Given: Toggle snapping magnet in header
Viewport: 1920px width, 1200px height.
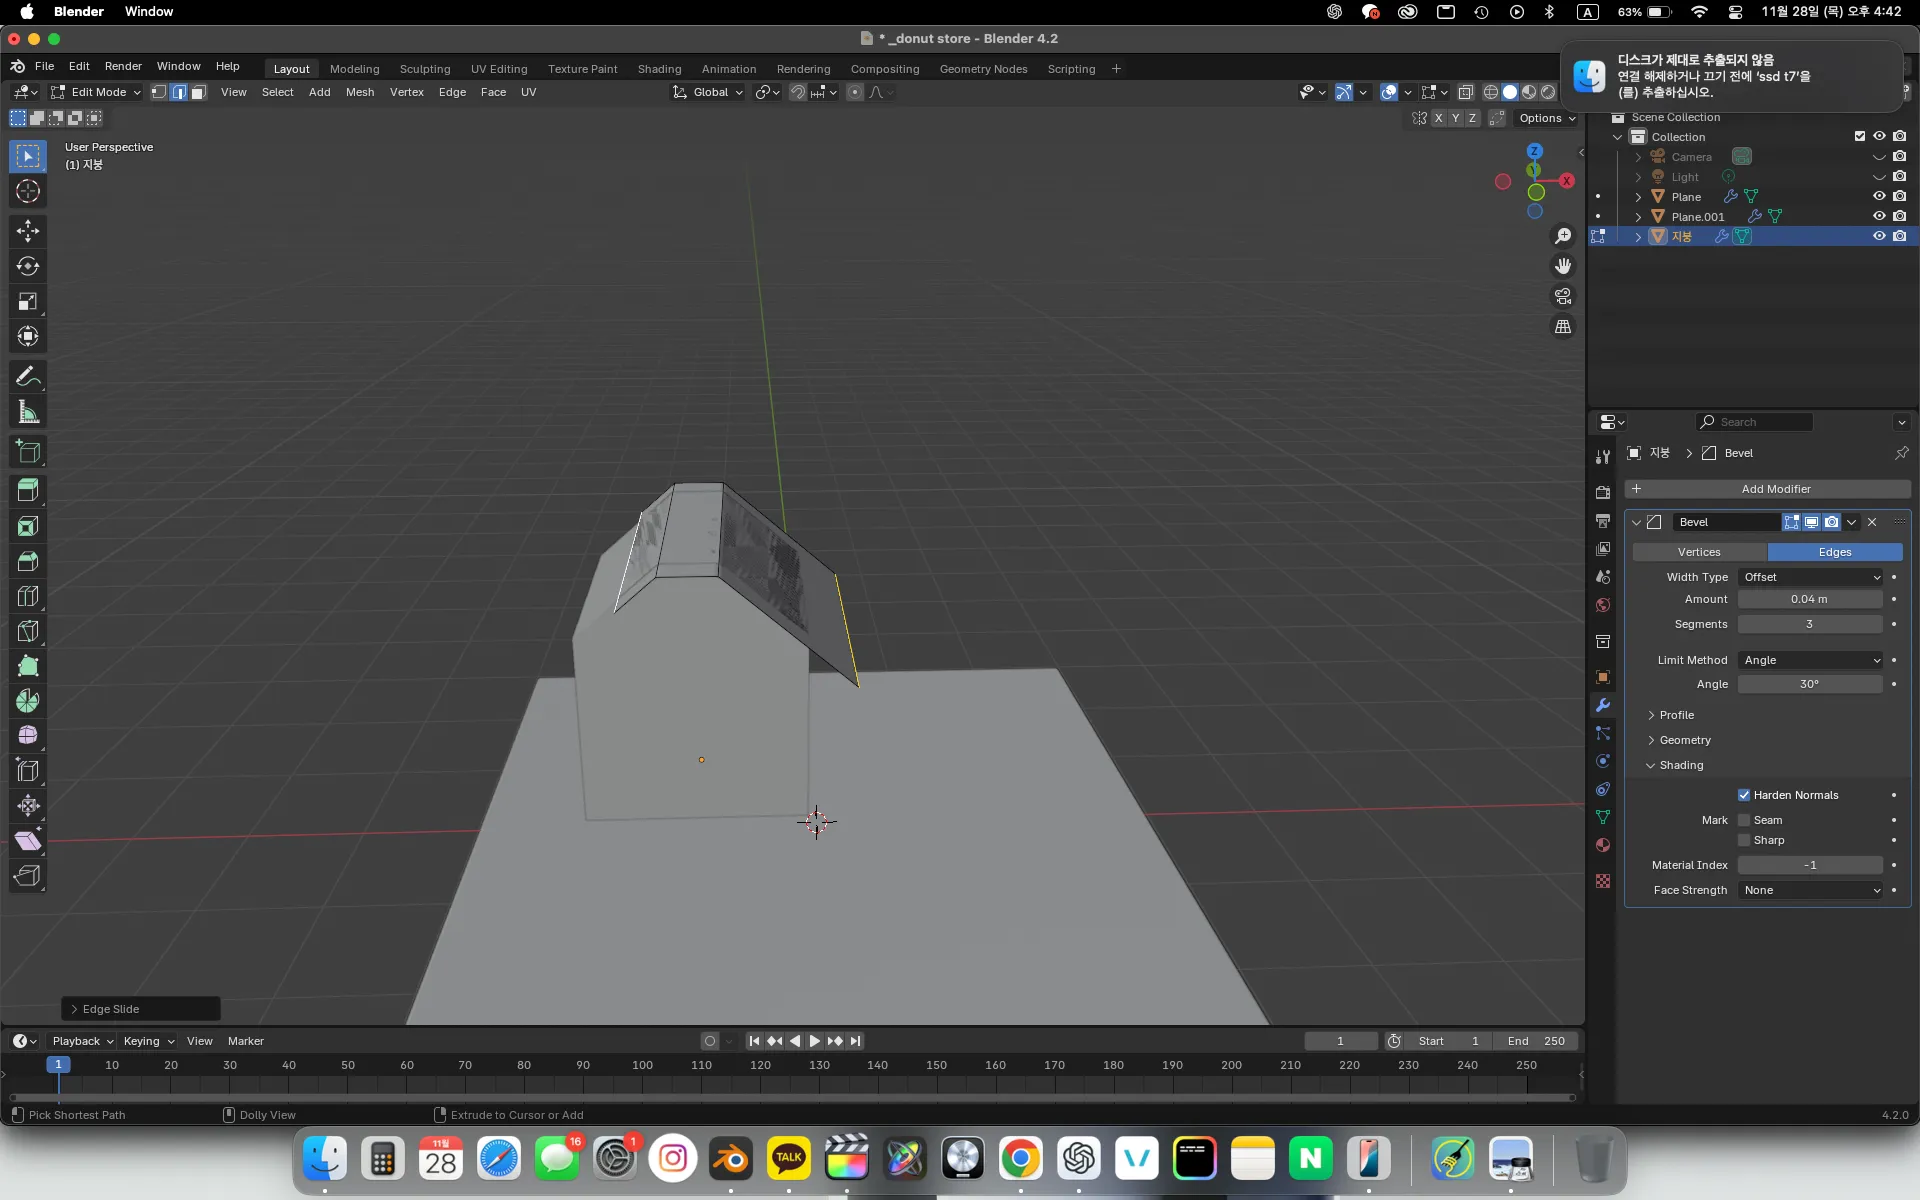Looking at the screenshot, I should click(797, 92).
